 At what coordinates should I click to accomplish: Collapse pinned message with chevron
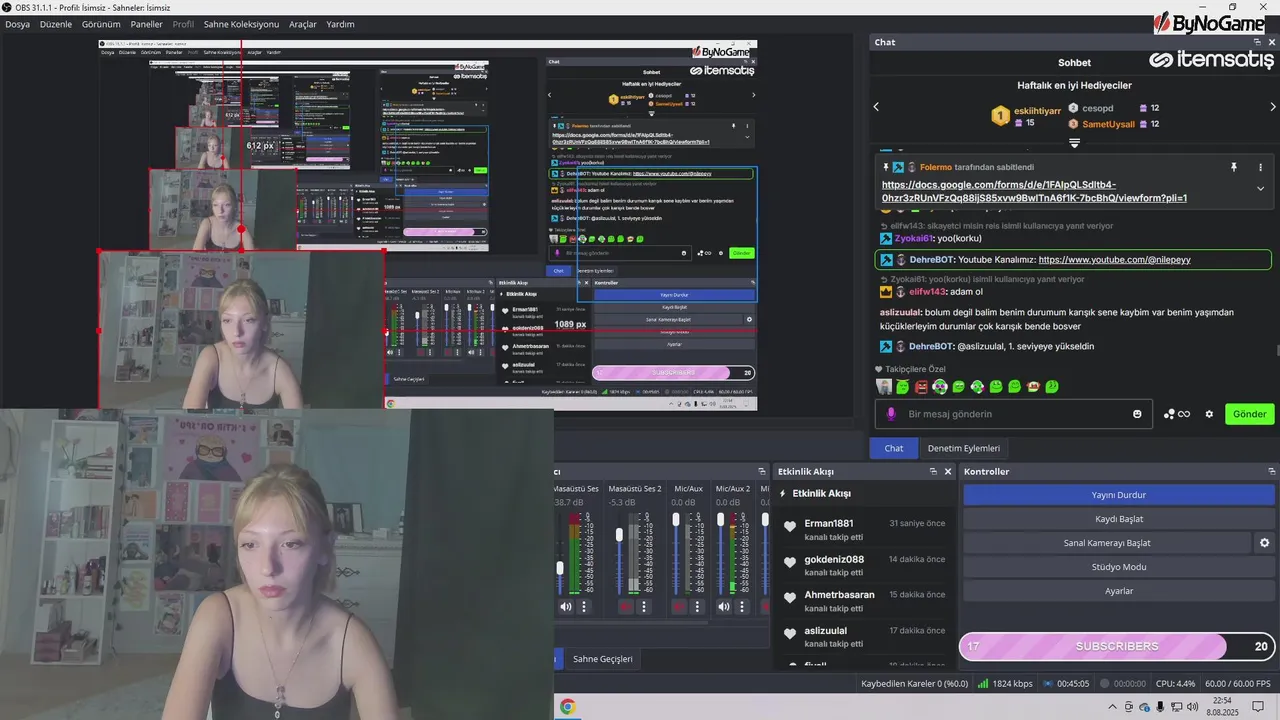1260,189
